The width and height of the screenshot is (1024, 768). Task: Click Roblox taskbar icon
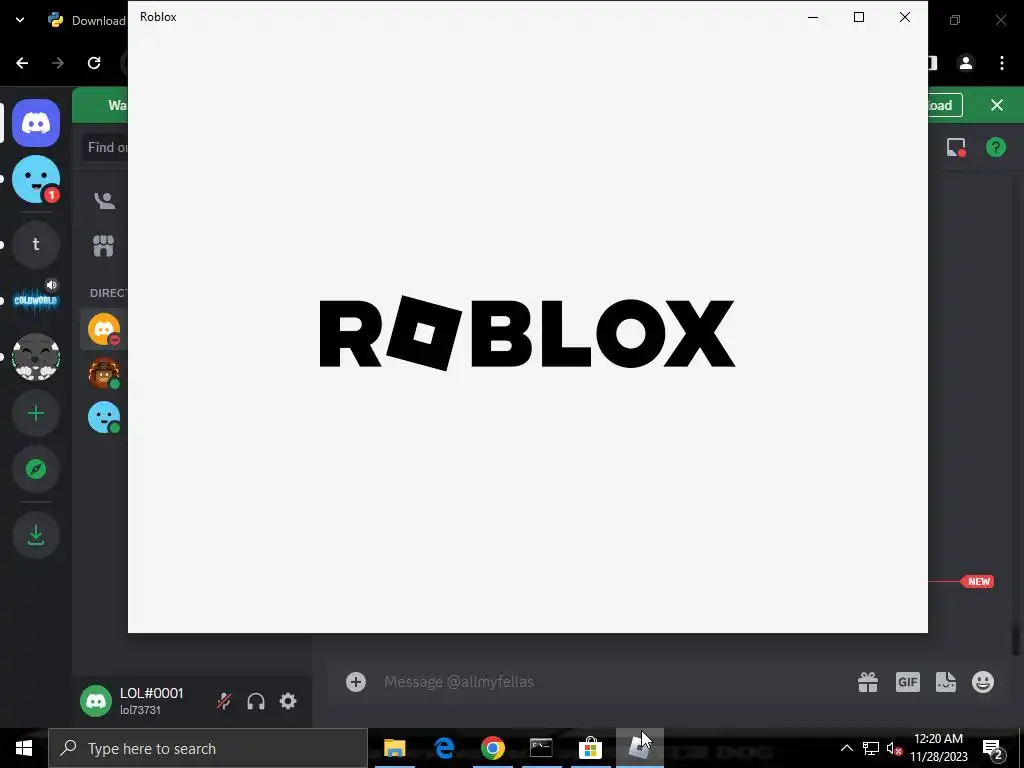tap(639, 748)
